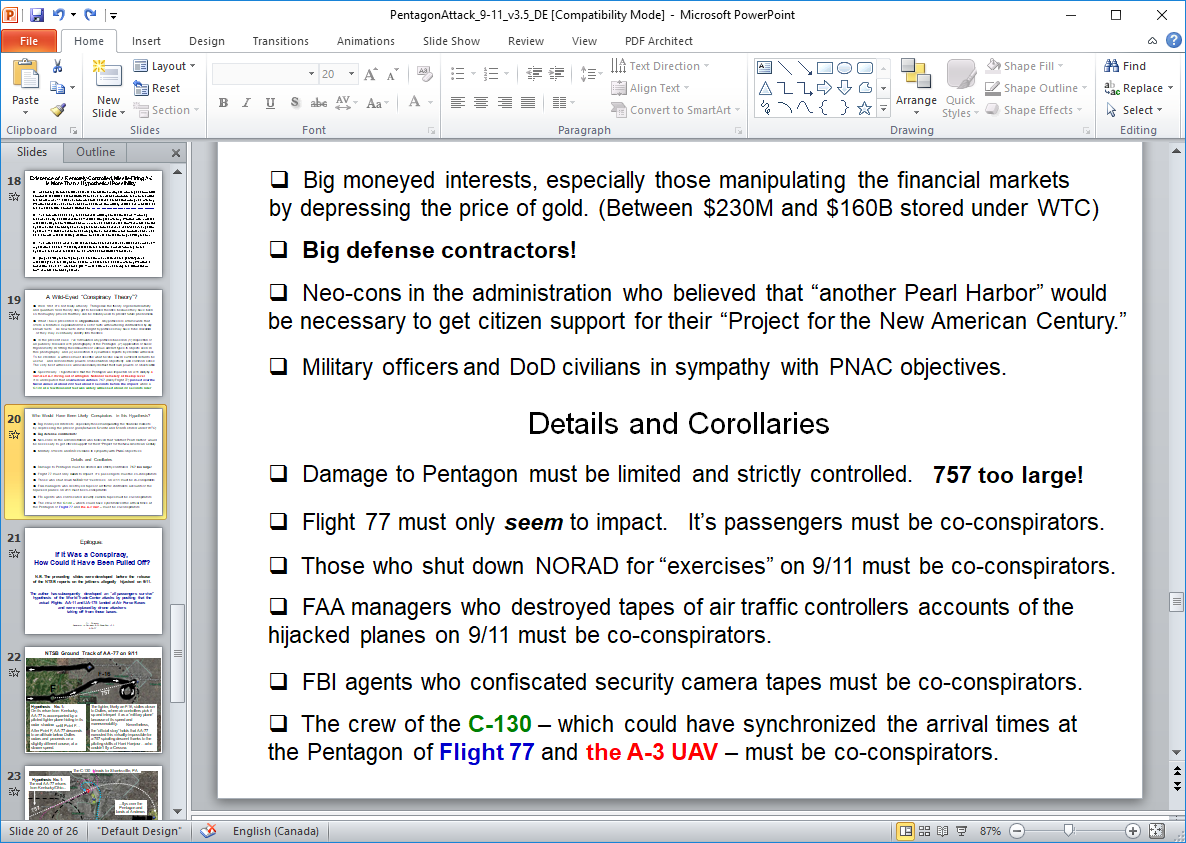This screenshot has width=1186, height=843.
Task: Switch to the Animations tab
Action: click(366, 41)
